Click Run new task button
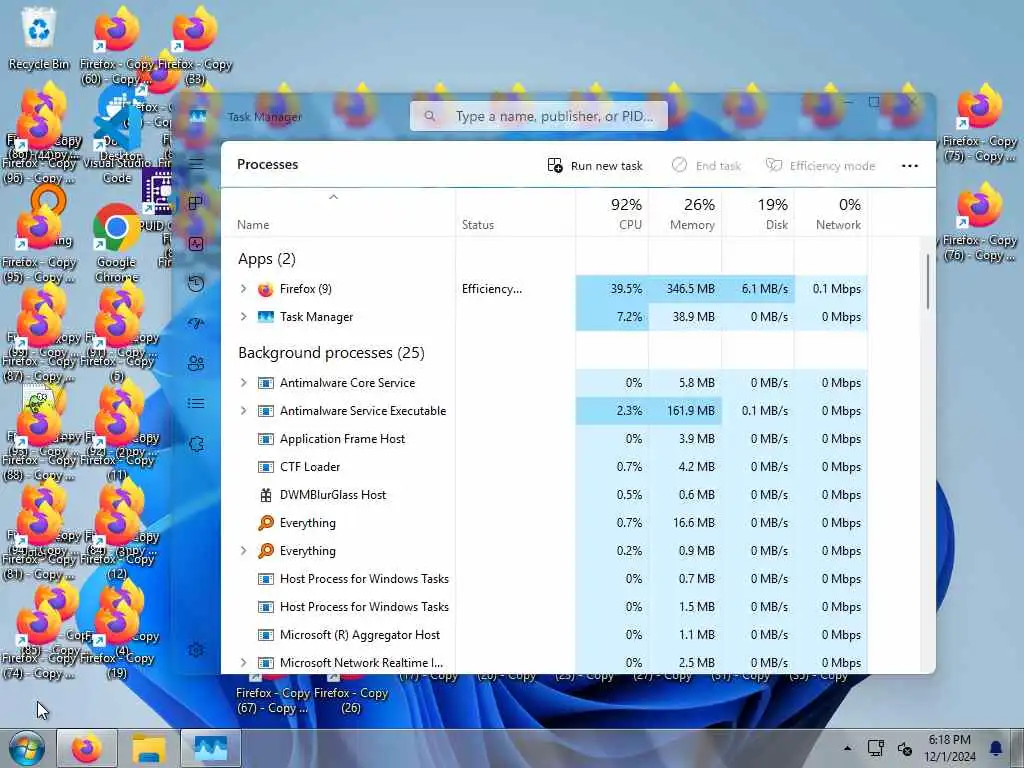The image size is (1024, 768). point(595,166)
